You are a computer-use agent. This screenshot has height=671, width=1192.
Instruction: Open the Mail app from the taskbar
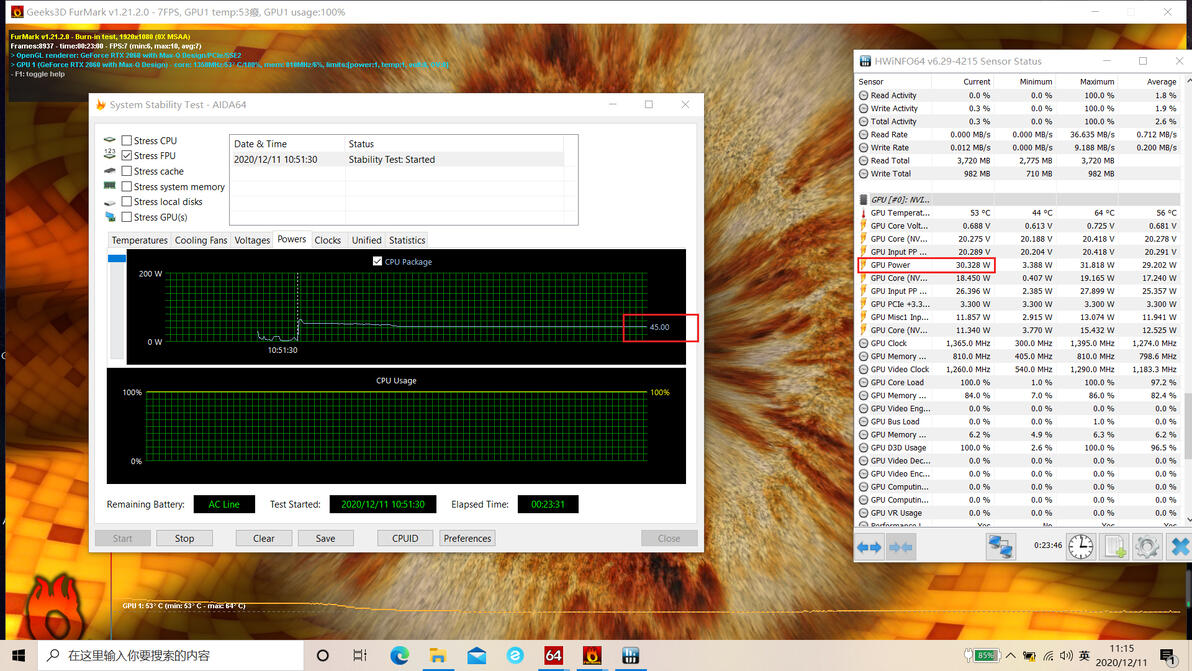click(477, 655)
